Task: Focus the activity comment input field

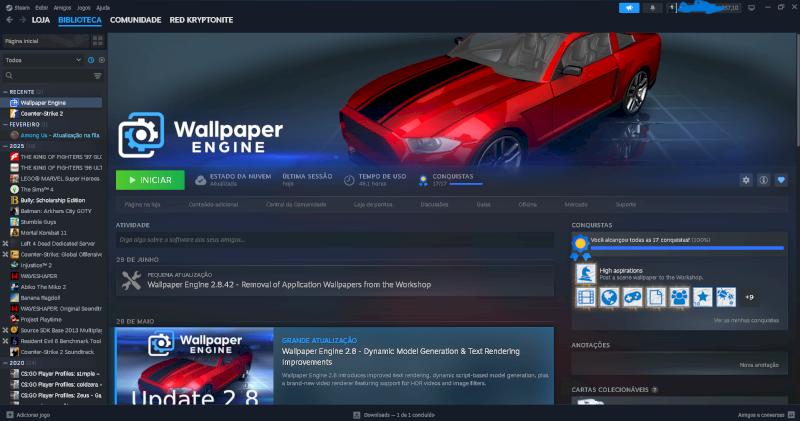Action: pos(335,239)
